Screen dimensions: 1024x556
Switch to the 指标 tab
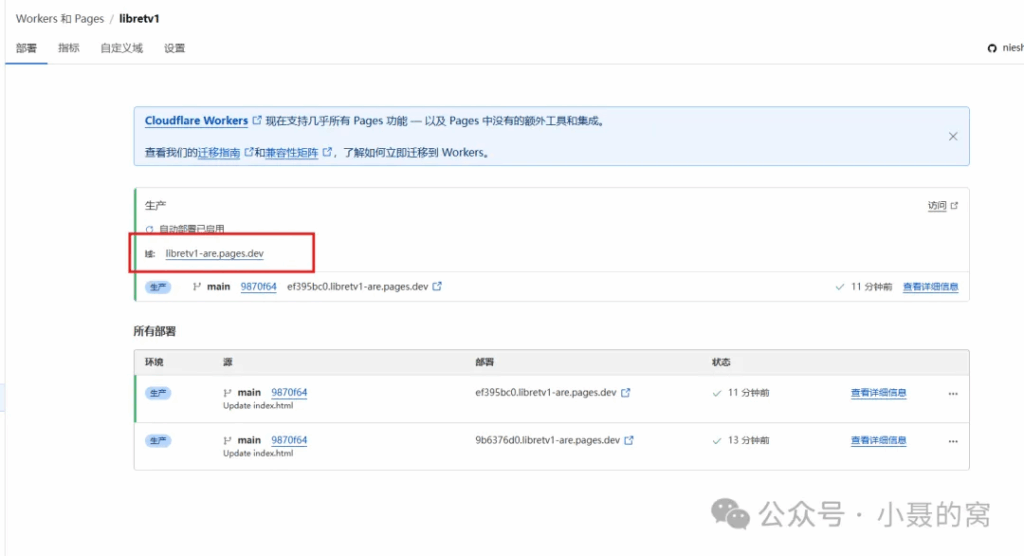[x=69, y=48]
